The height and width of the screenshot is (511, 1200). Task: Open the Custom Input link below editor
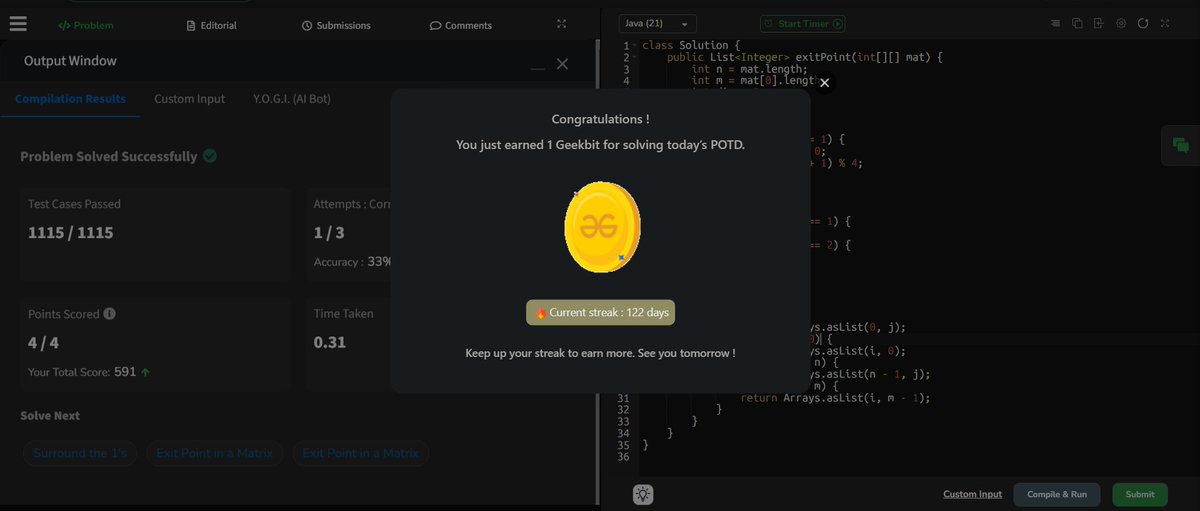click(x=972, y=494)
